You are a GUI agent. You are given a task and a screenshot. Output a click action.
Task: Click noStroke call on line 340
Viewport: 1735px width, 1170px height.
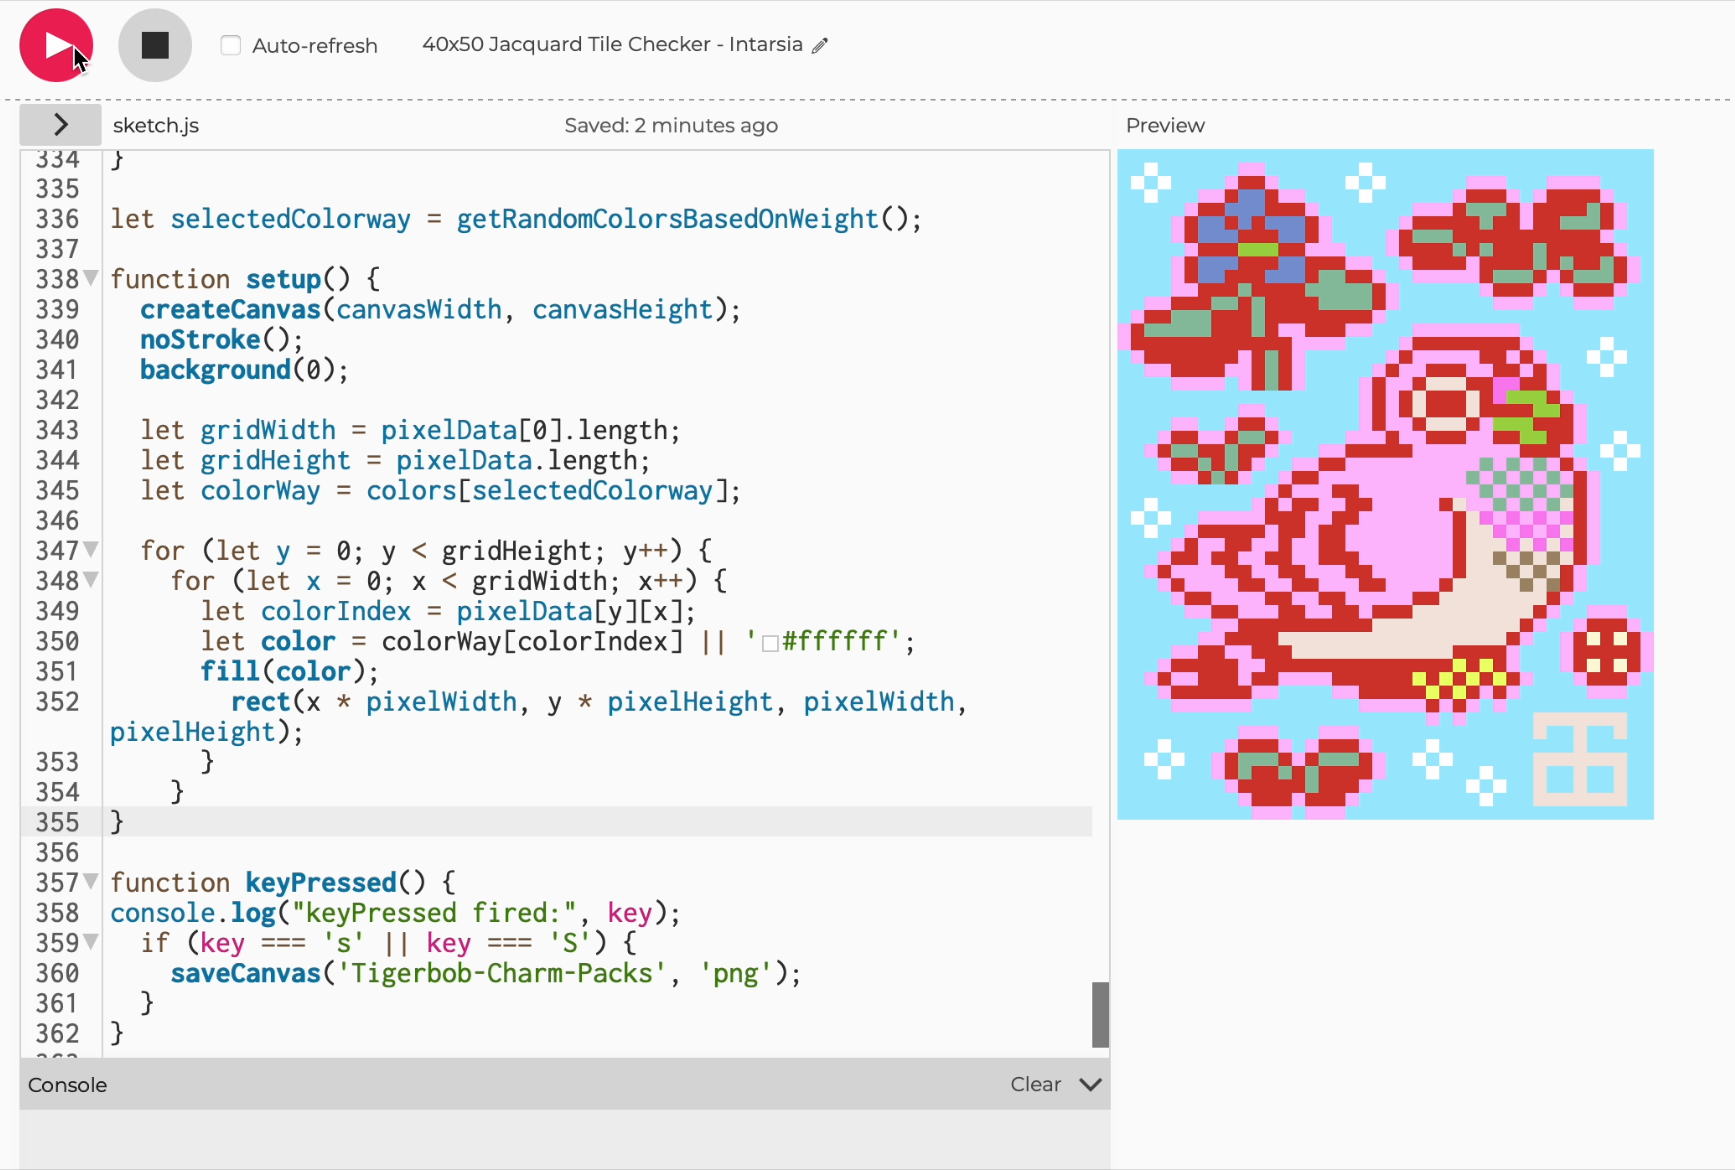coord(221,340)
